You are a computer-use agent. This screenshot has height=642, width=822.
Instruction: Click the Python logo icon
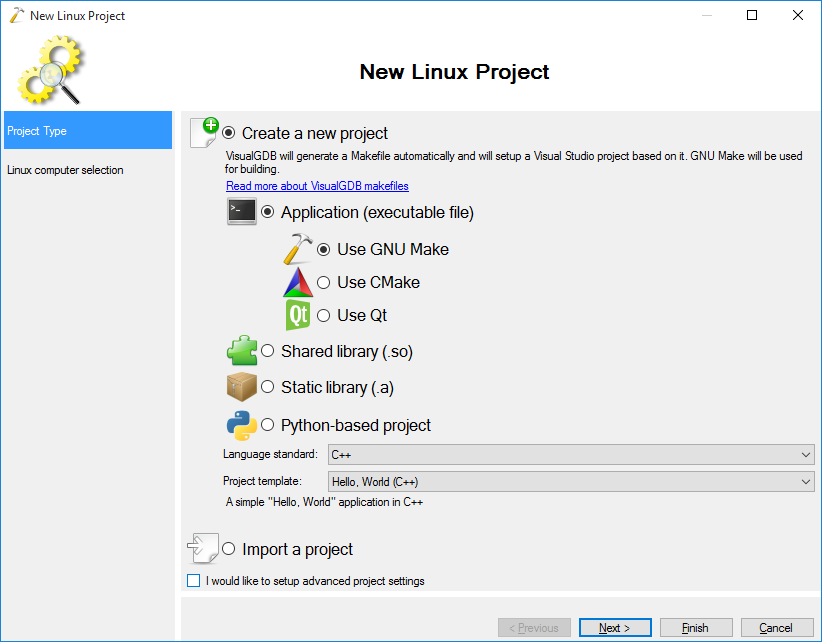click(x=242, y=425)
